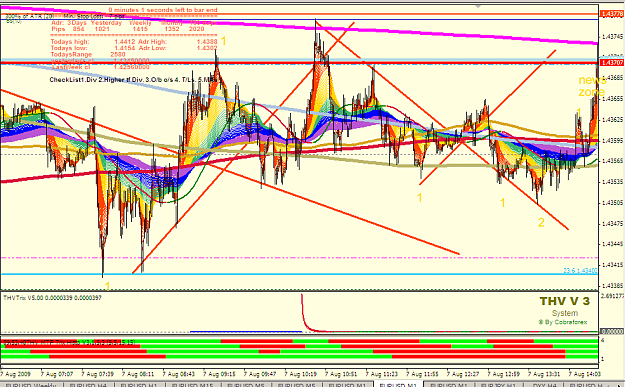The image size is (625, 387).
Task: Click the 1.43505 price scale value
Action: pyautogui.click(x=612, y=202)
